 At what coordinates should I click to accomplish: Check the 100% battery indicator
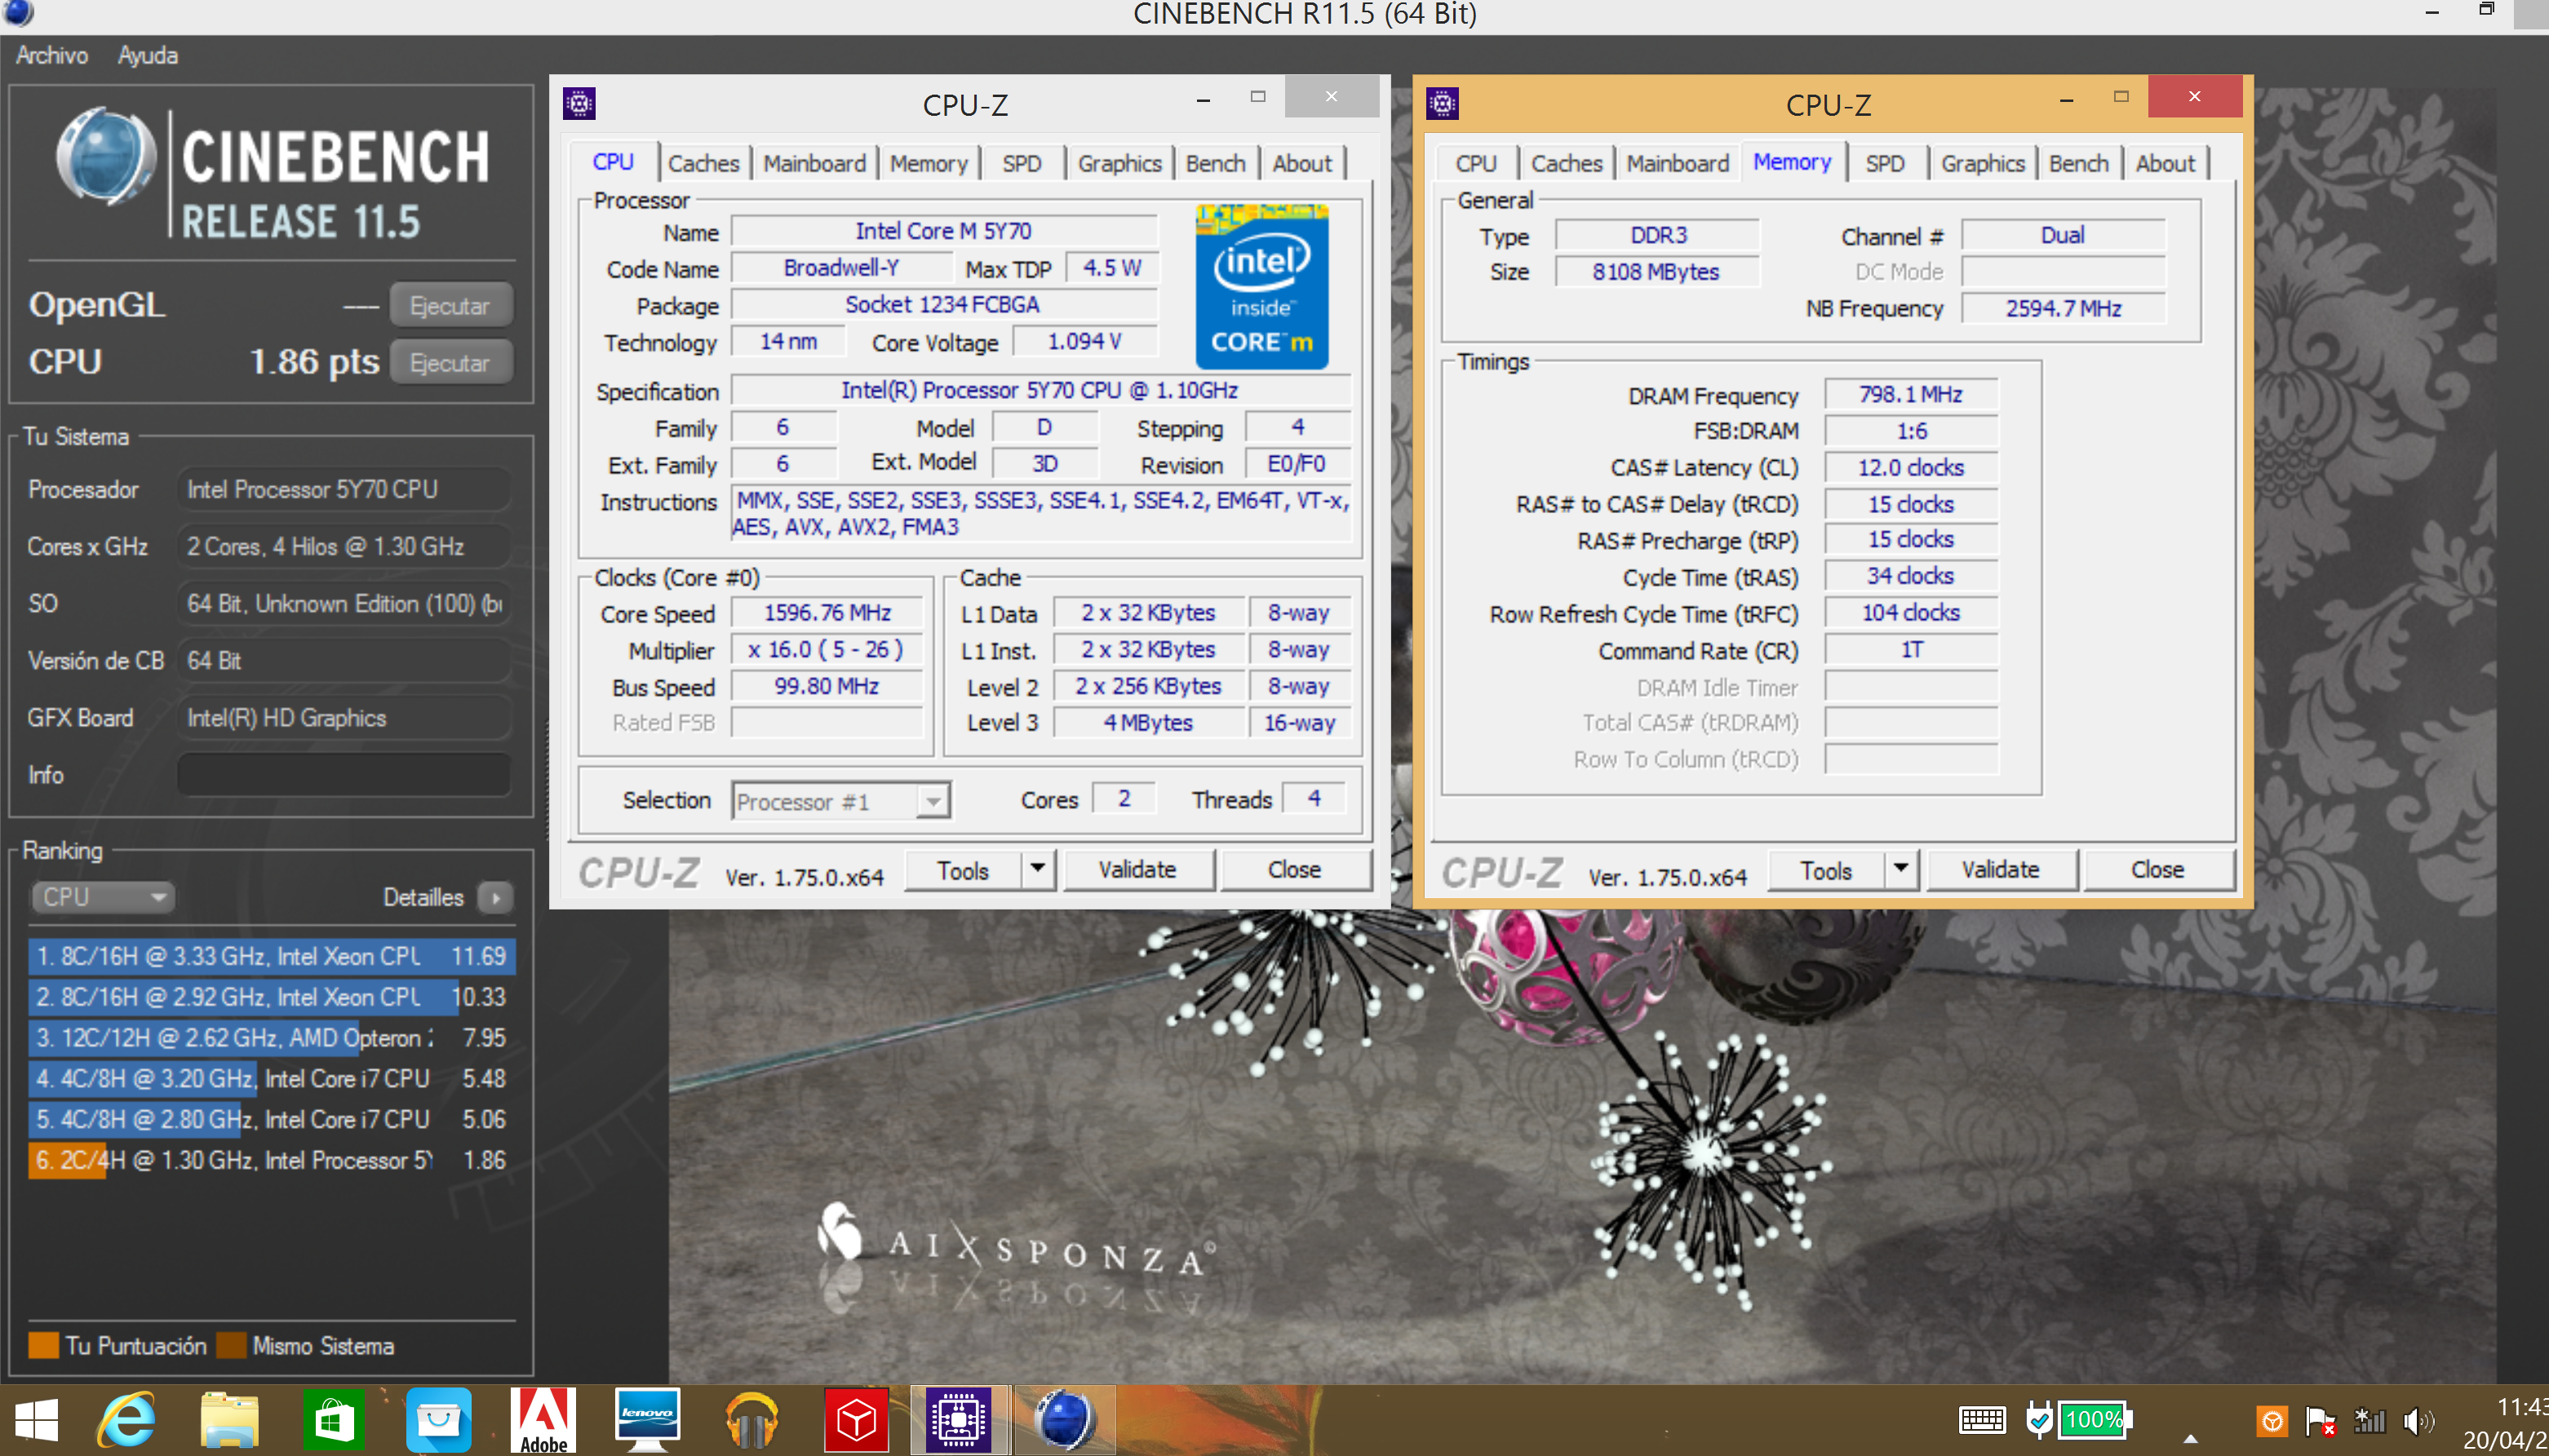[x=2094, y=1420]
